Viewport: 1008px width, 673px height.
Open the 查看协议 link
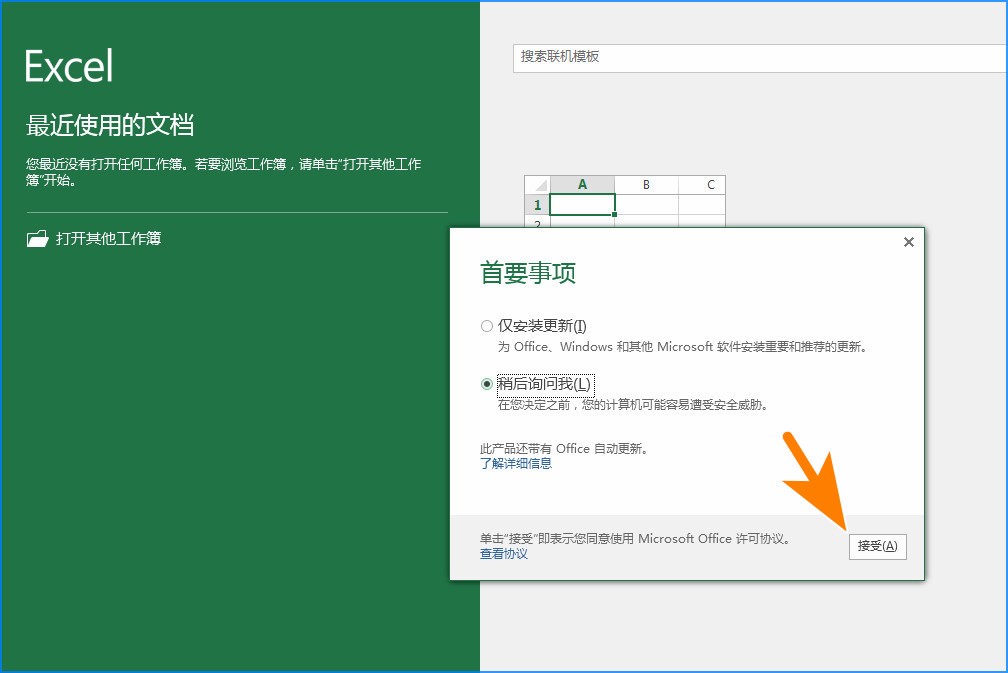502,554
